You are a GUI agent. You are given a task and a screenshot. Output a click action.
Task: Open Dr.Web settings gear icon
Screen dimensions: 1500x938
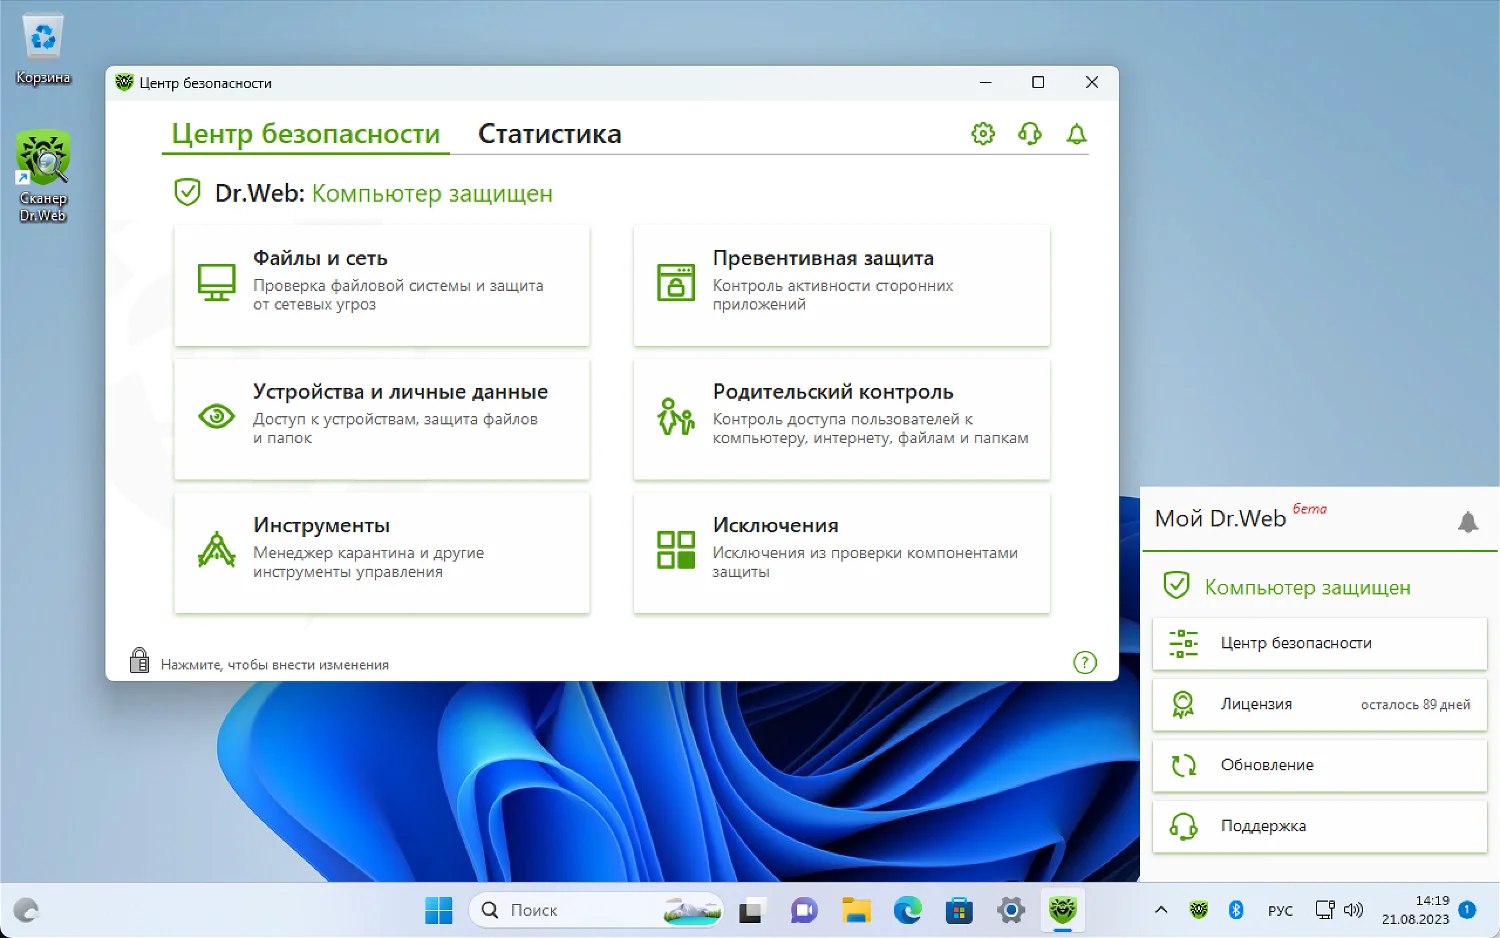[x=983, y=134]
